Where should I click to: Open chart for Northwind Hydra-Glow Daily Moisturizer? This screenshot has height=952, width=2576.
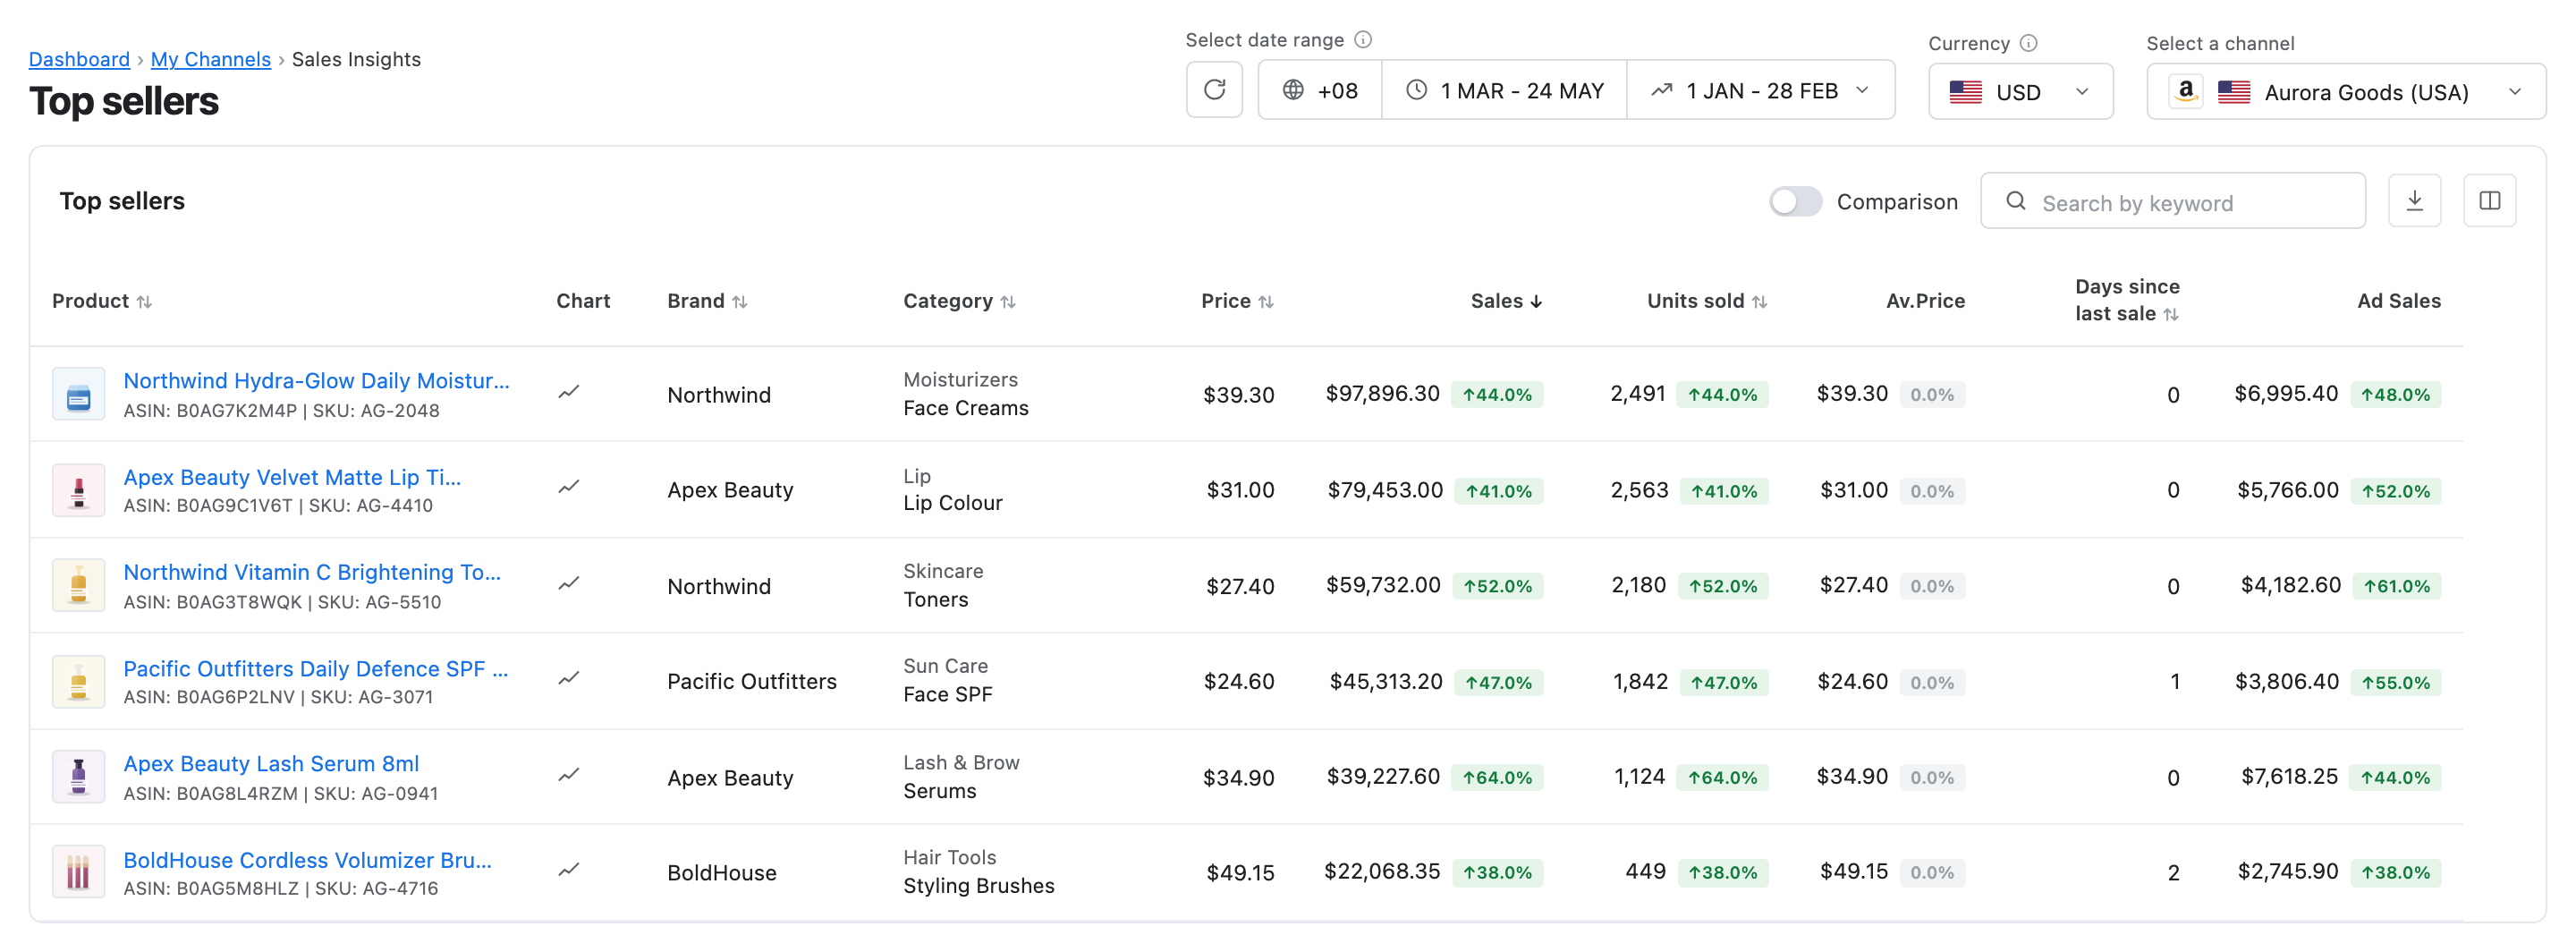tap(569, 392)
